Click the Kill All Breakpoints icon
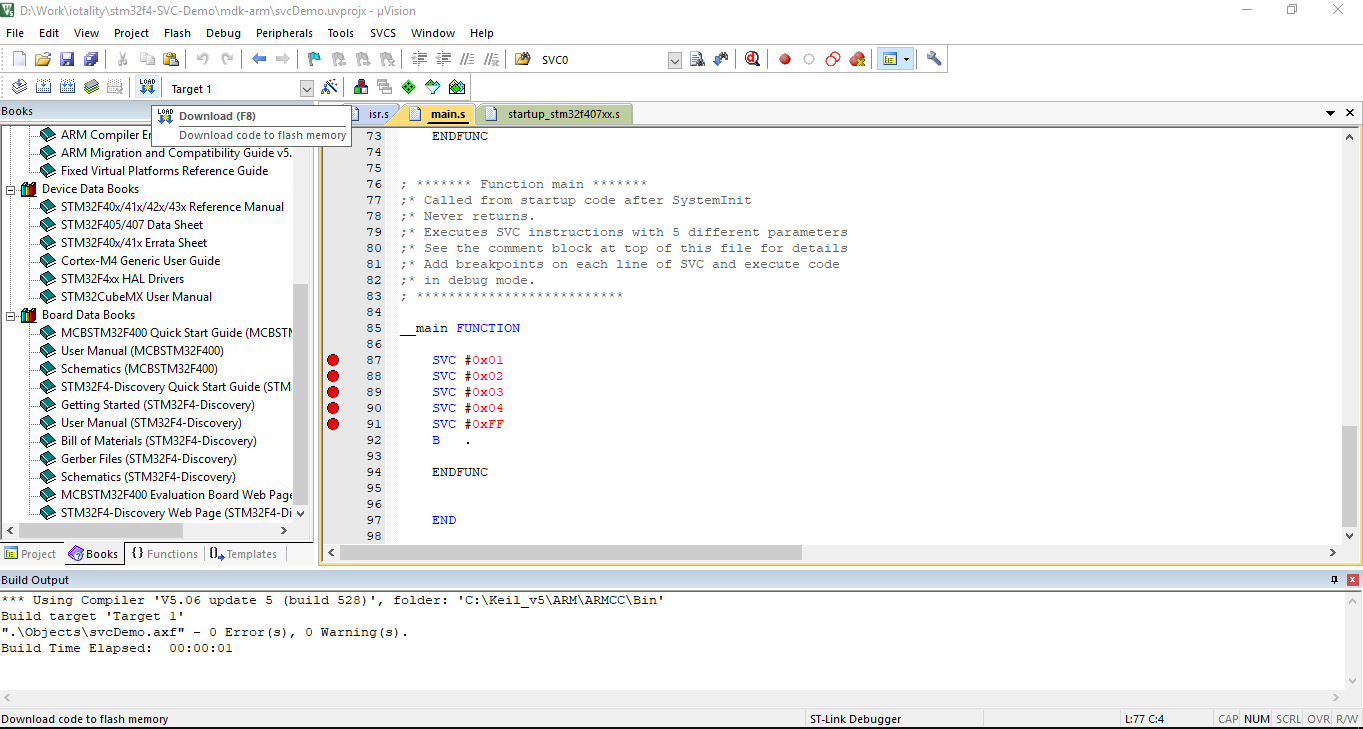Image resolution: width=1363 pixels, height=729 pixels. (857, 60)
